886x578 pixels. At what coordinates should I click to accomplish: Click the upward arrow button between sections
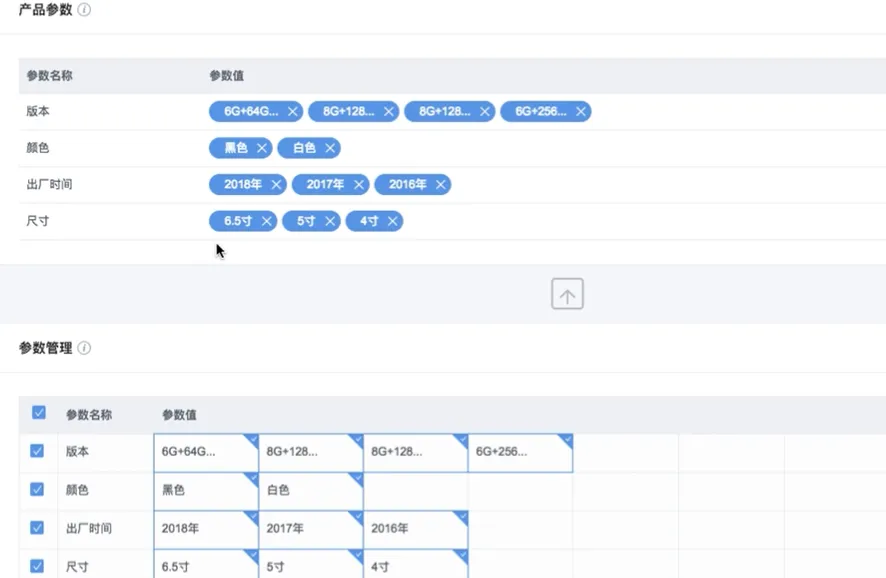click(x=567, y=294)
